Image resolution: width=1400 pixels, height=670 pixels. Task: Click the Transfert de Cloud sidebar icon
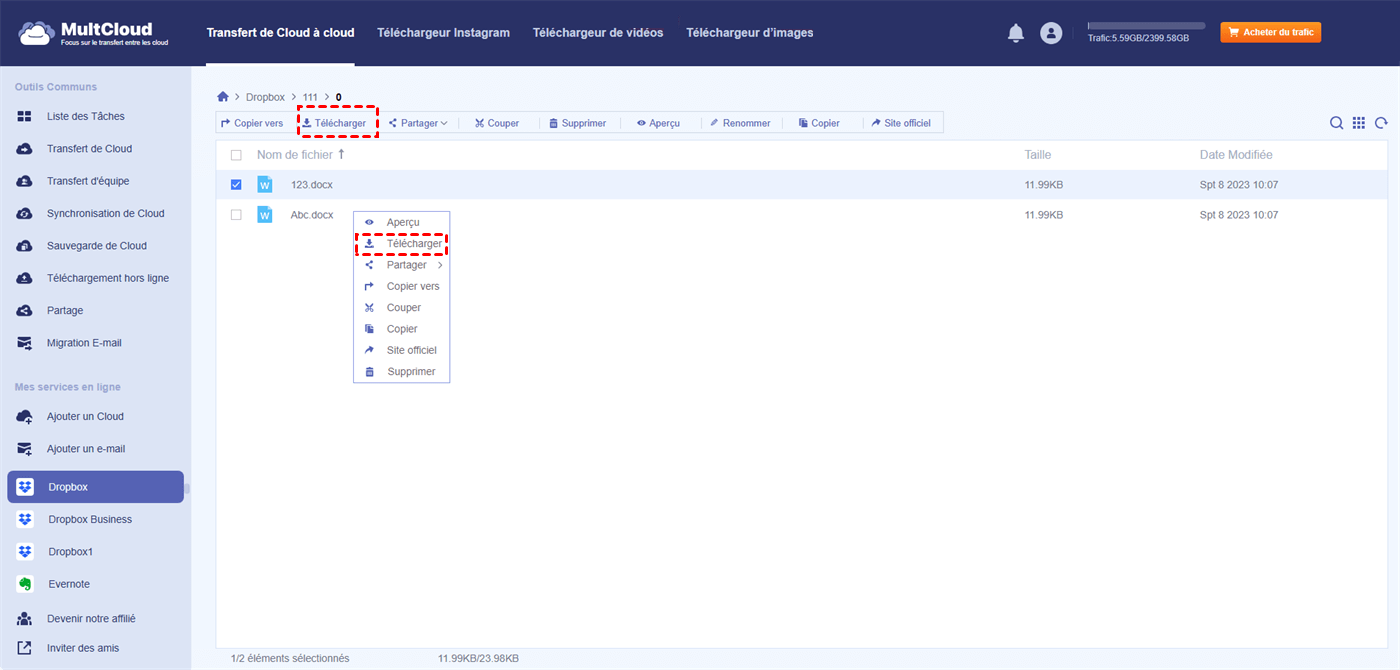pos(25,149)
